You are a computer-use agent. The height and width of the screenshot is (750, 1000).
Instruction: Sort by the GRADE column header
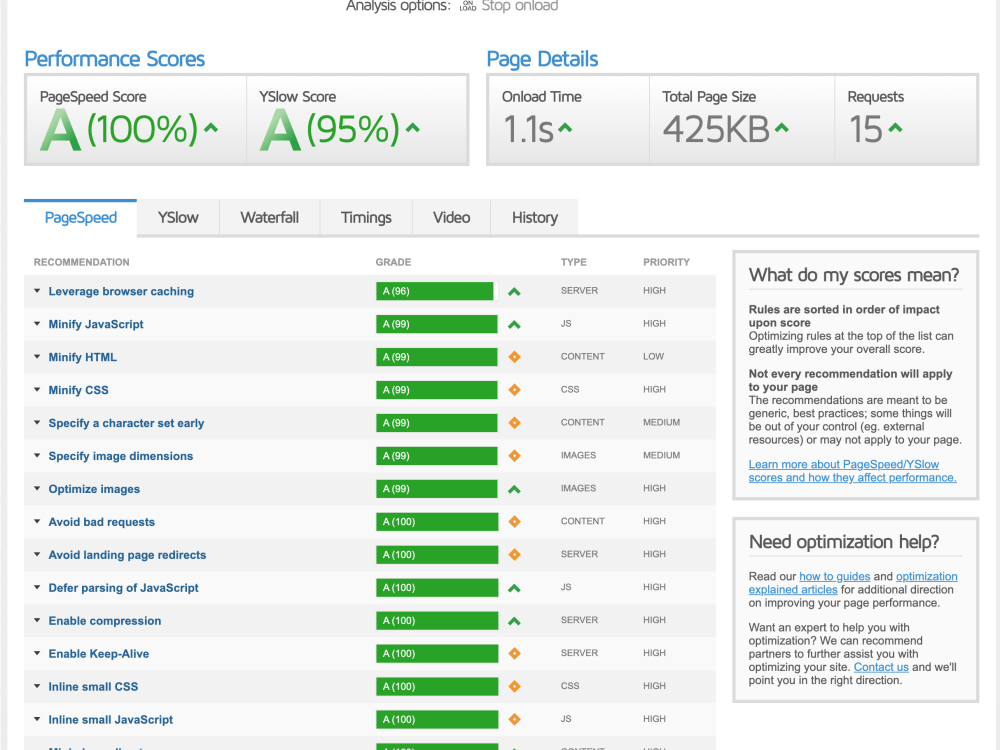pos(393,262)
